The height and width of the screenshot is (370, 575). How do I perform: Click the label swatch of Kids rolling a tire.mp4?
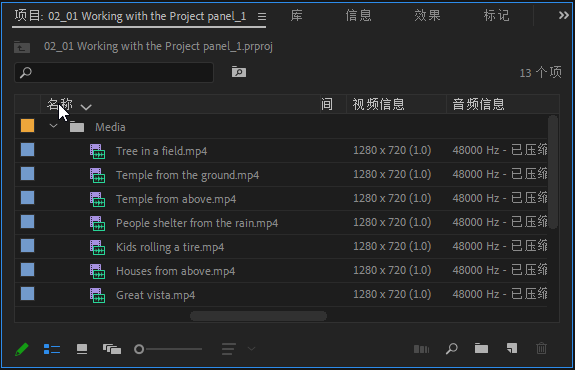[28, 246]
